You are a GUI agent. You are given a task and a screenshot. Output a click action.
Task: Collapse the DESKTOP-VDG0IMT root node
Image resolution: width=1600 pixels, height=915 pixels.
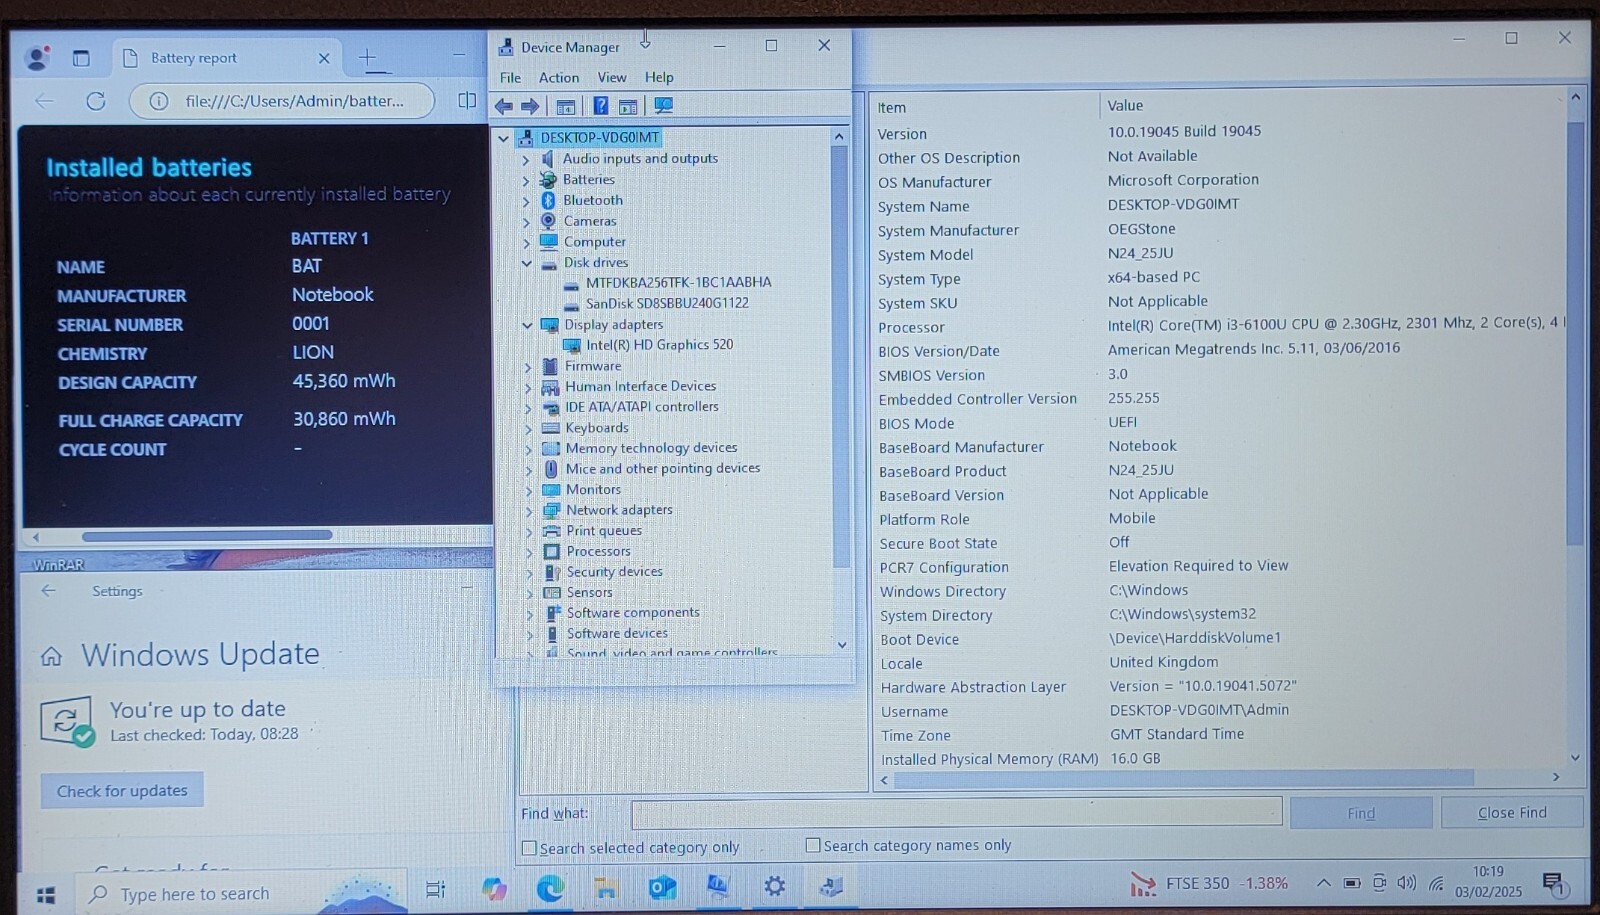(x=503, y=138)
